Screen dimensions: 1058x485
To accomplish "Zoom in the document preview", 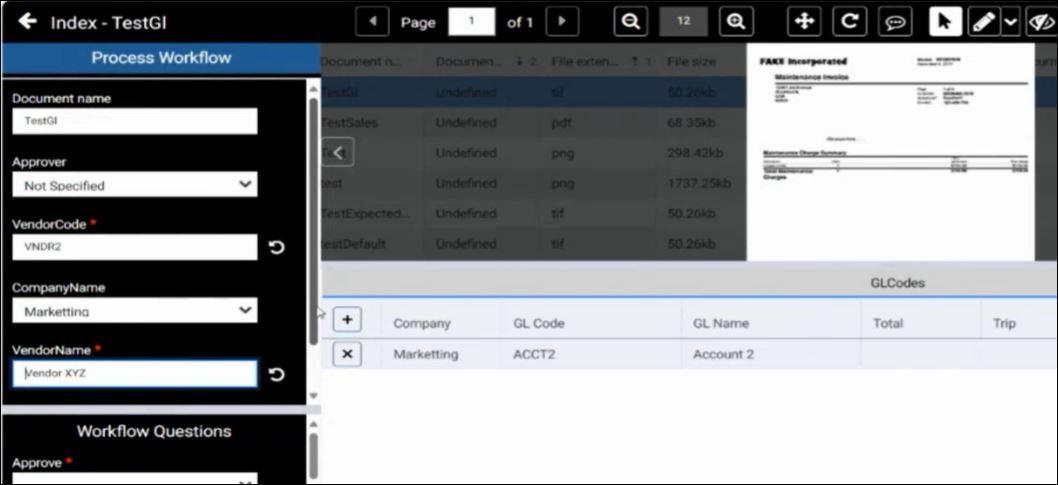I will pos(735,21).
